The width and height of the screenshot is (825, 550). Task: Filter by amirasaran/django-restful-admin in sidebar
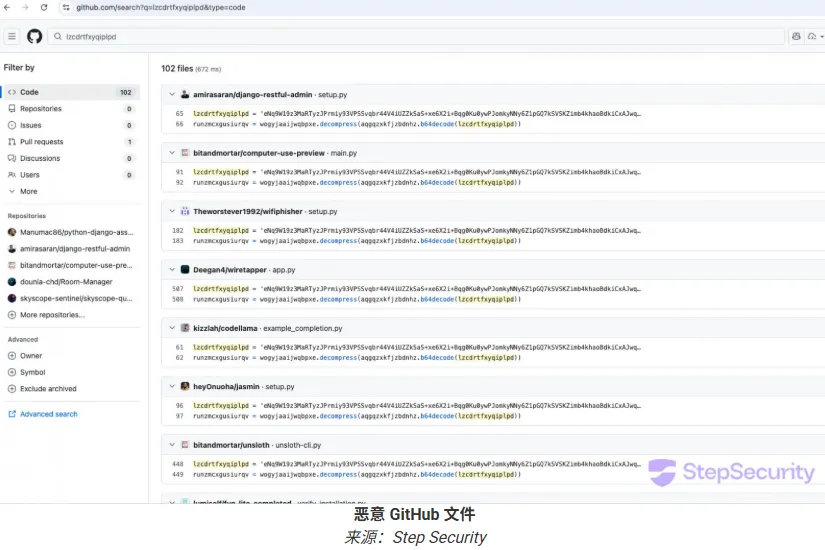(71, 248)
